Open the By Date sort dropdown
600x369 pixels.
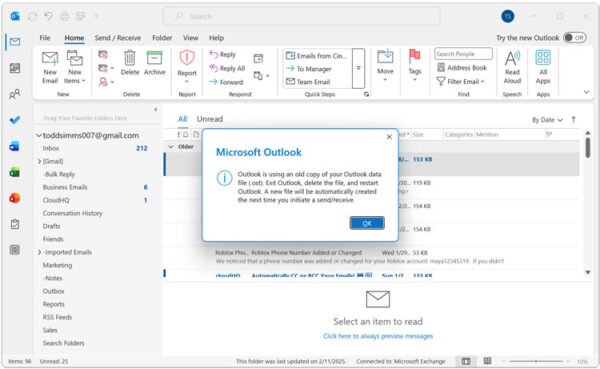pyautogui.click(x=547, y=120)
